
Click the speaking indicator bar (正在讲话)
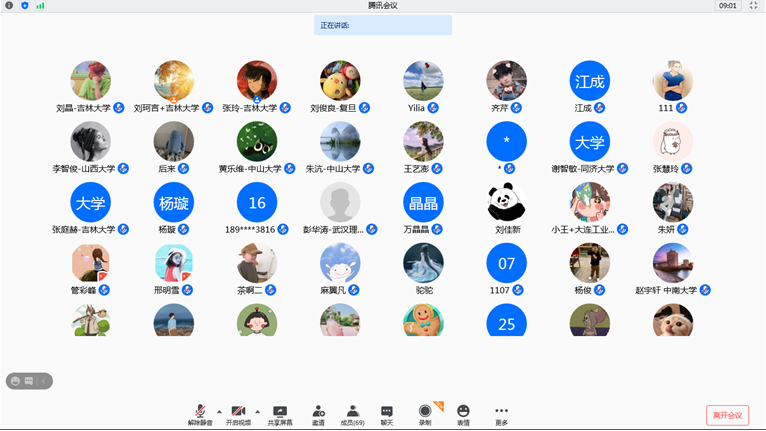click(x=383, y=25)
